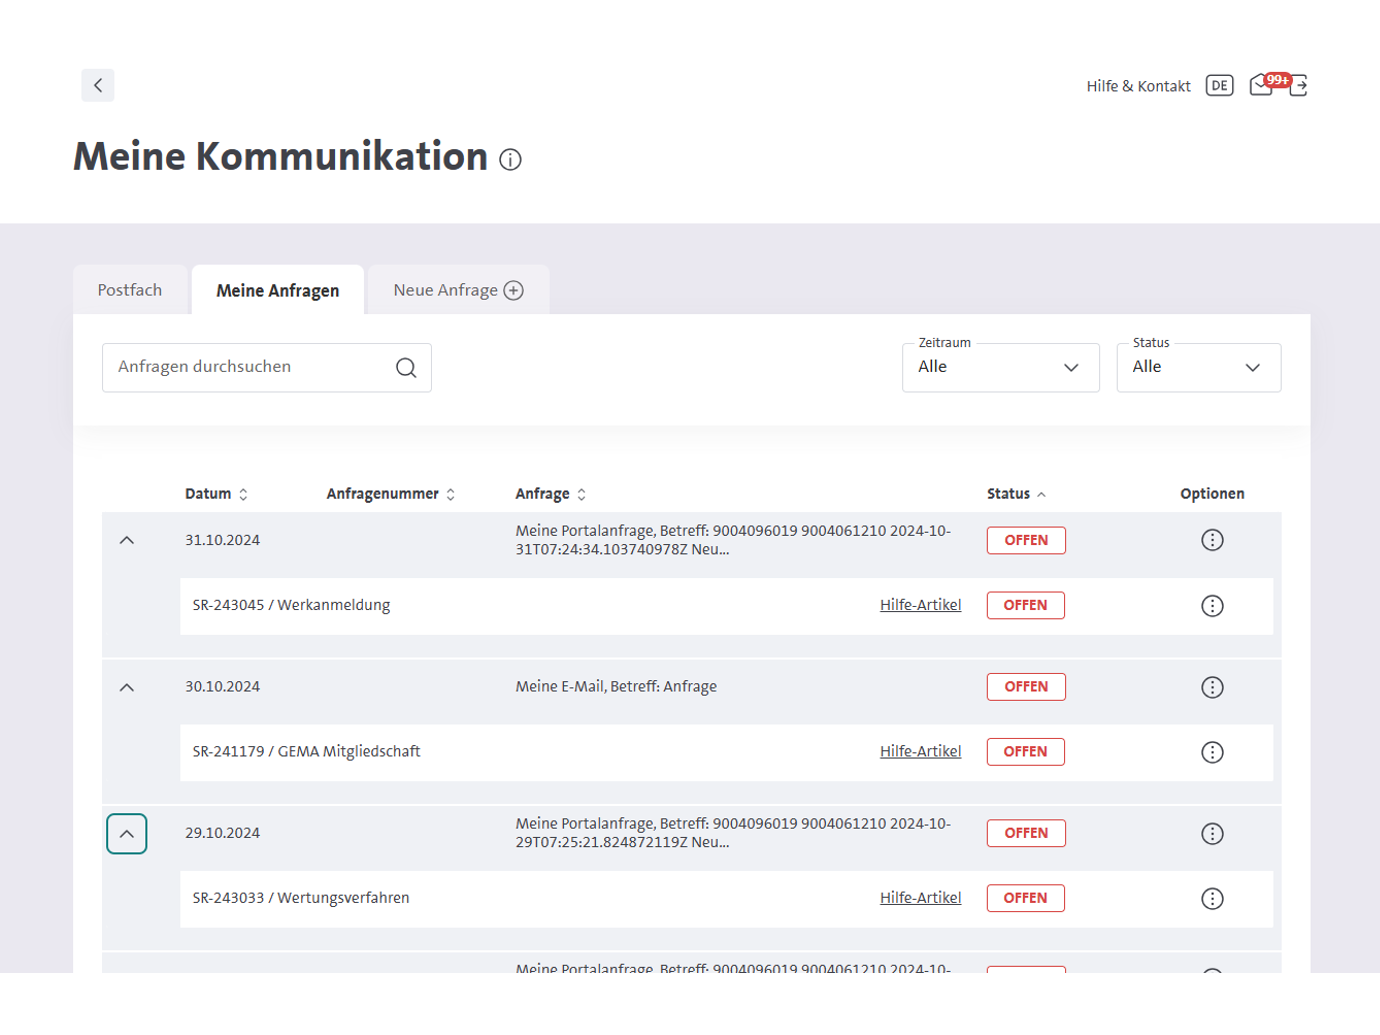Screen dimensions: 1380x1035
Task: Open options menu for 31.10.2024 request
Action: [x=1212, y=541]
